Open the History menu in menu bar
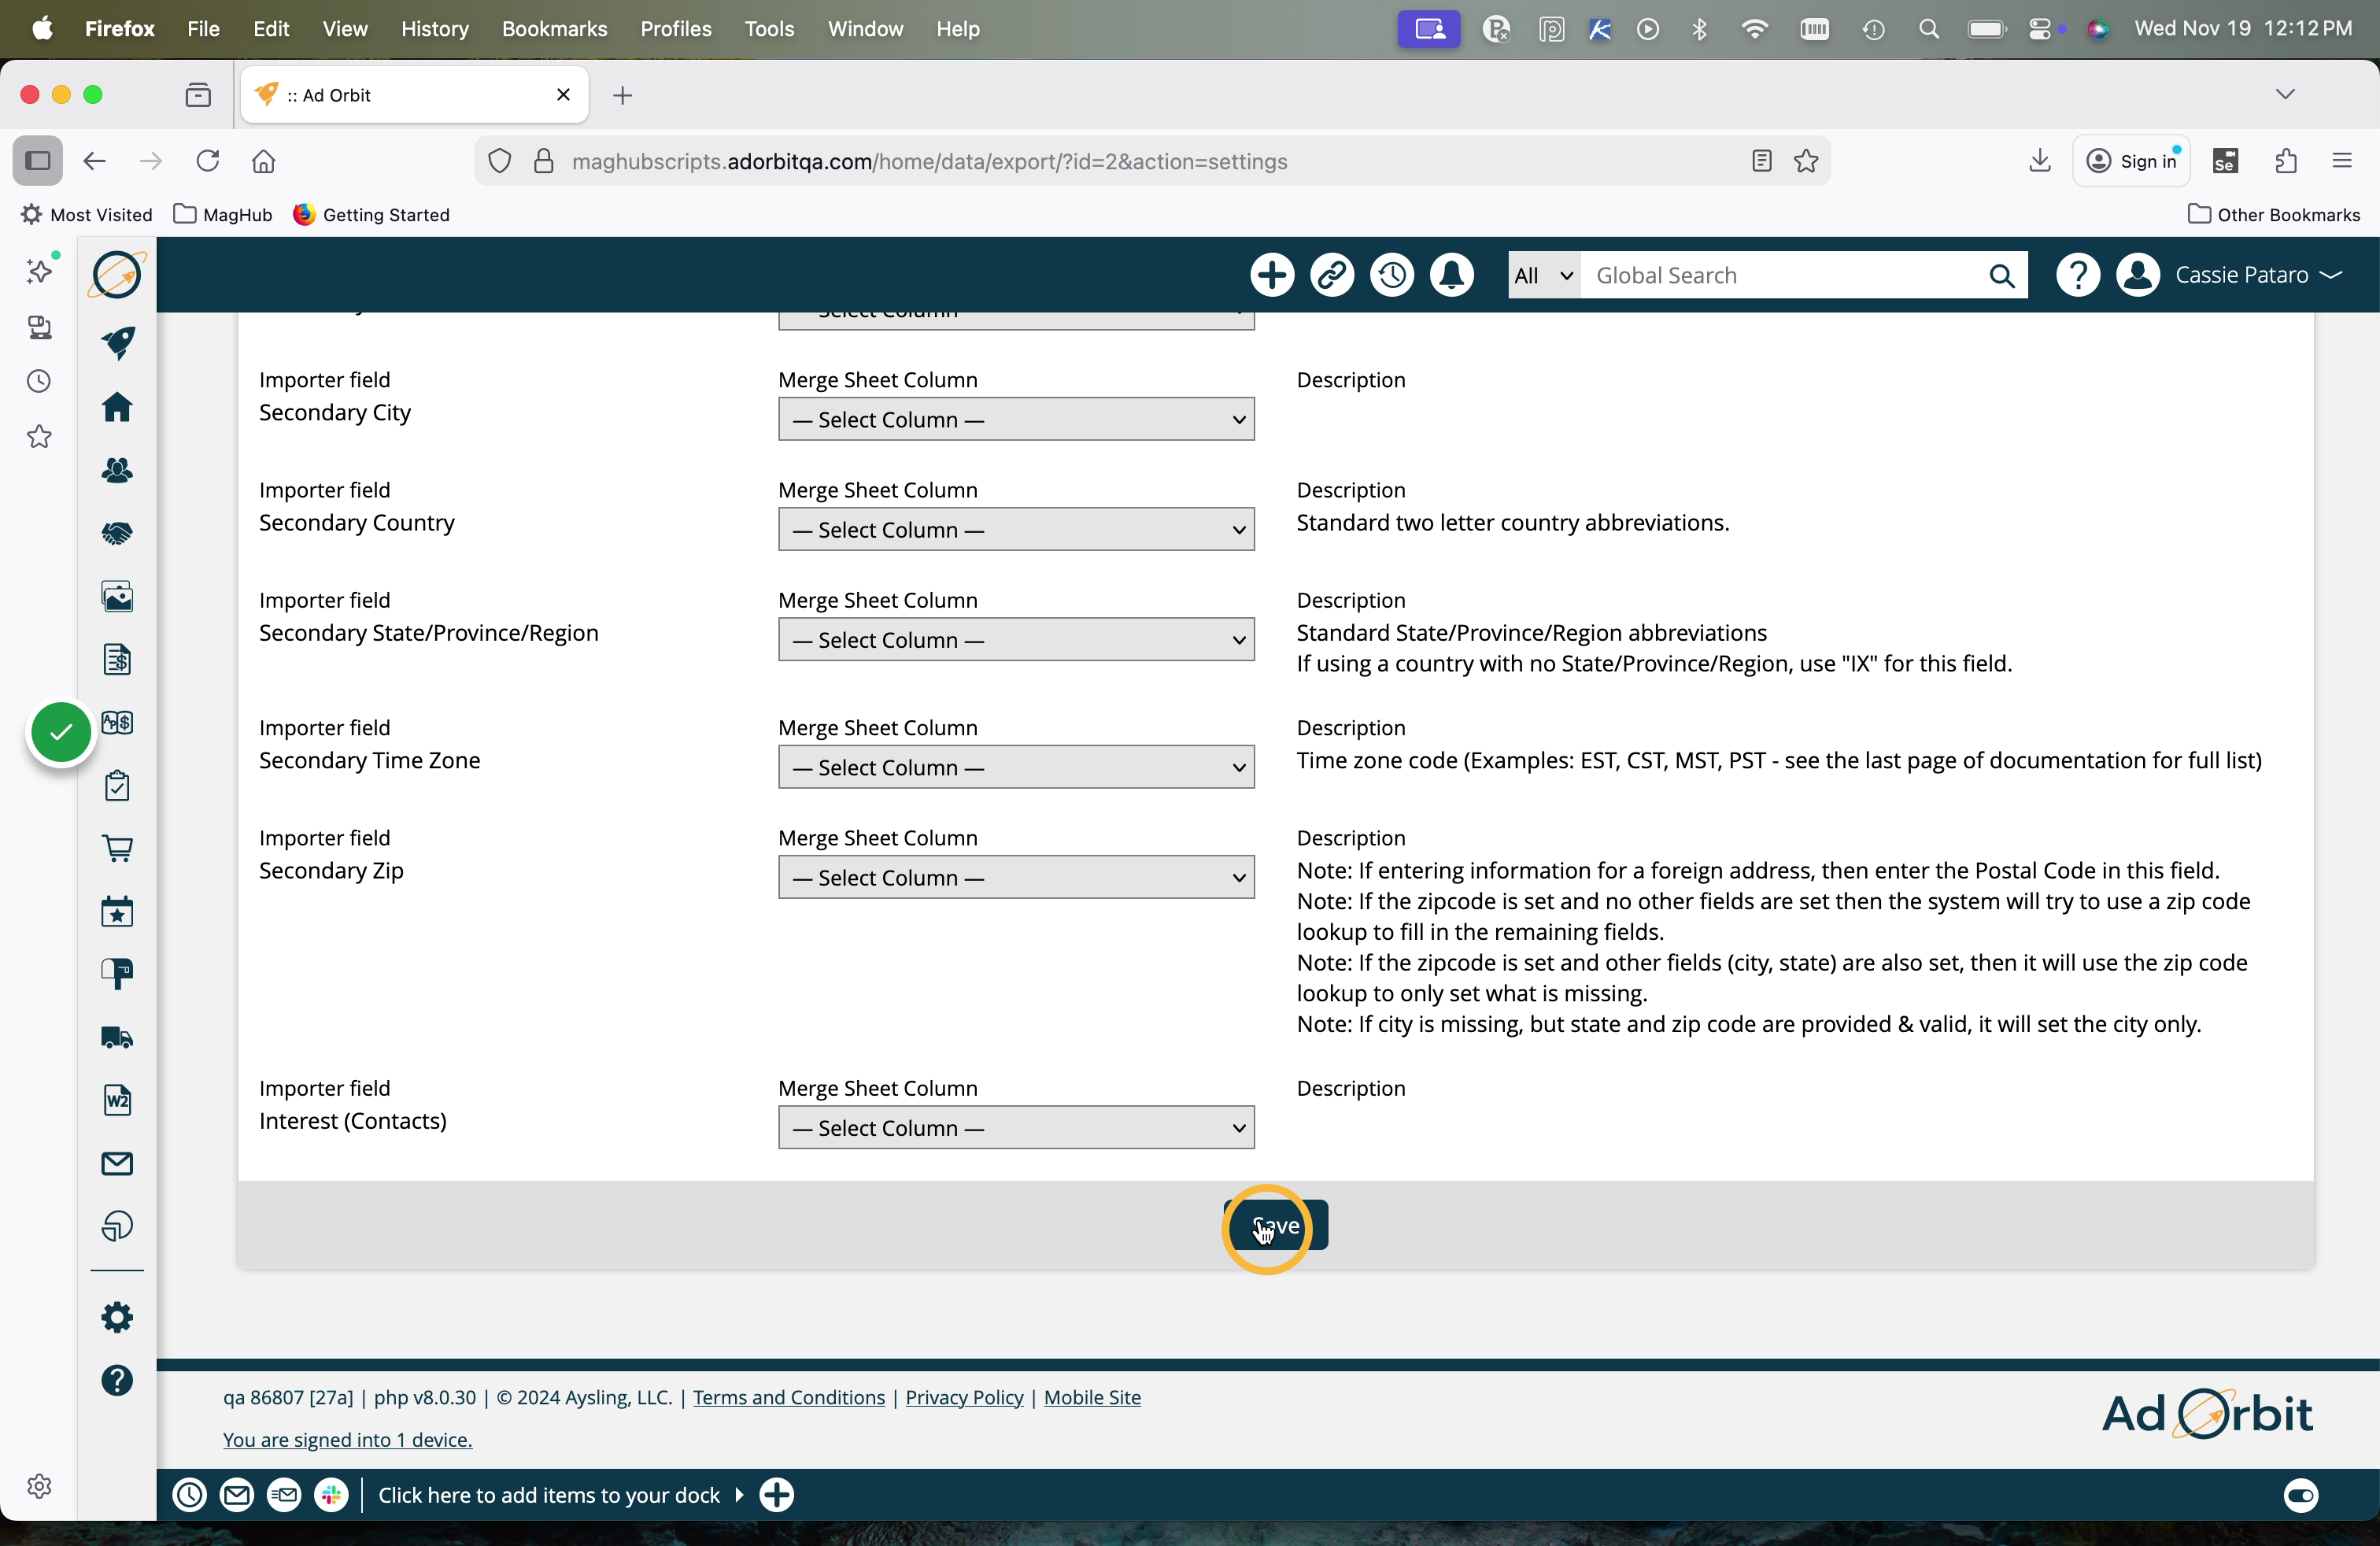The width and height of the screenshot is (2380, 1546). pos(434,29)
